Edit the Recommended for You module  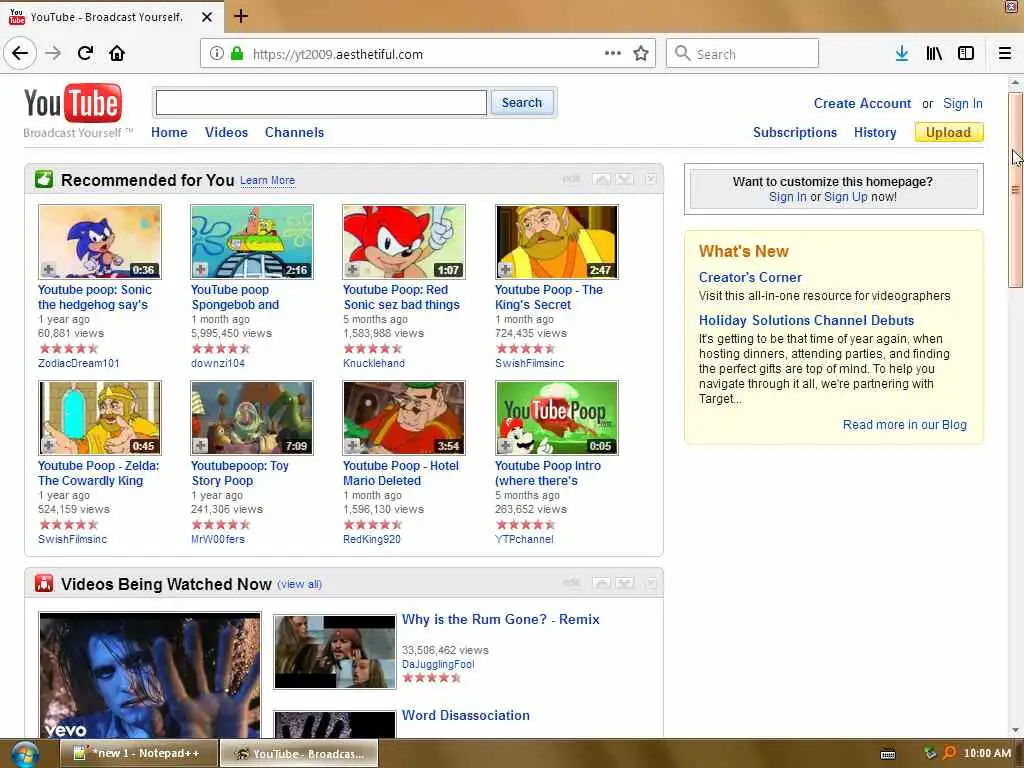tap(571, 179)
